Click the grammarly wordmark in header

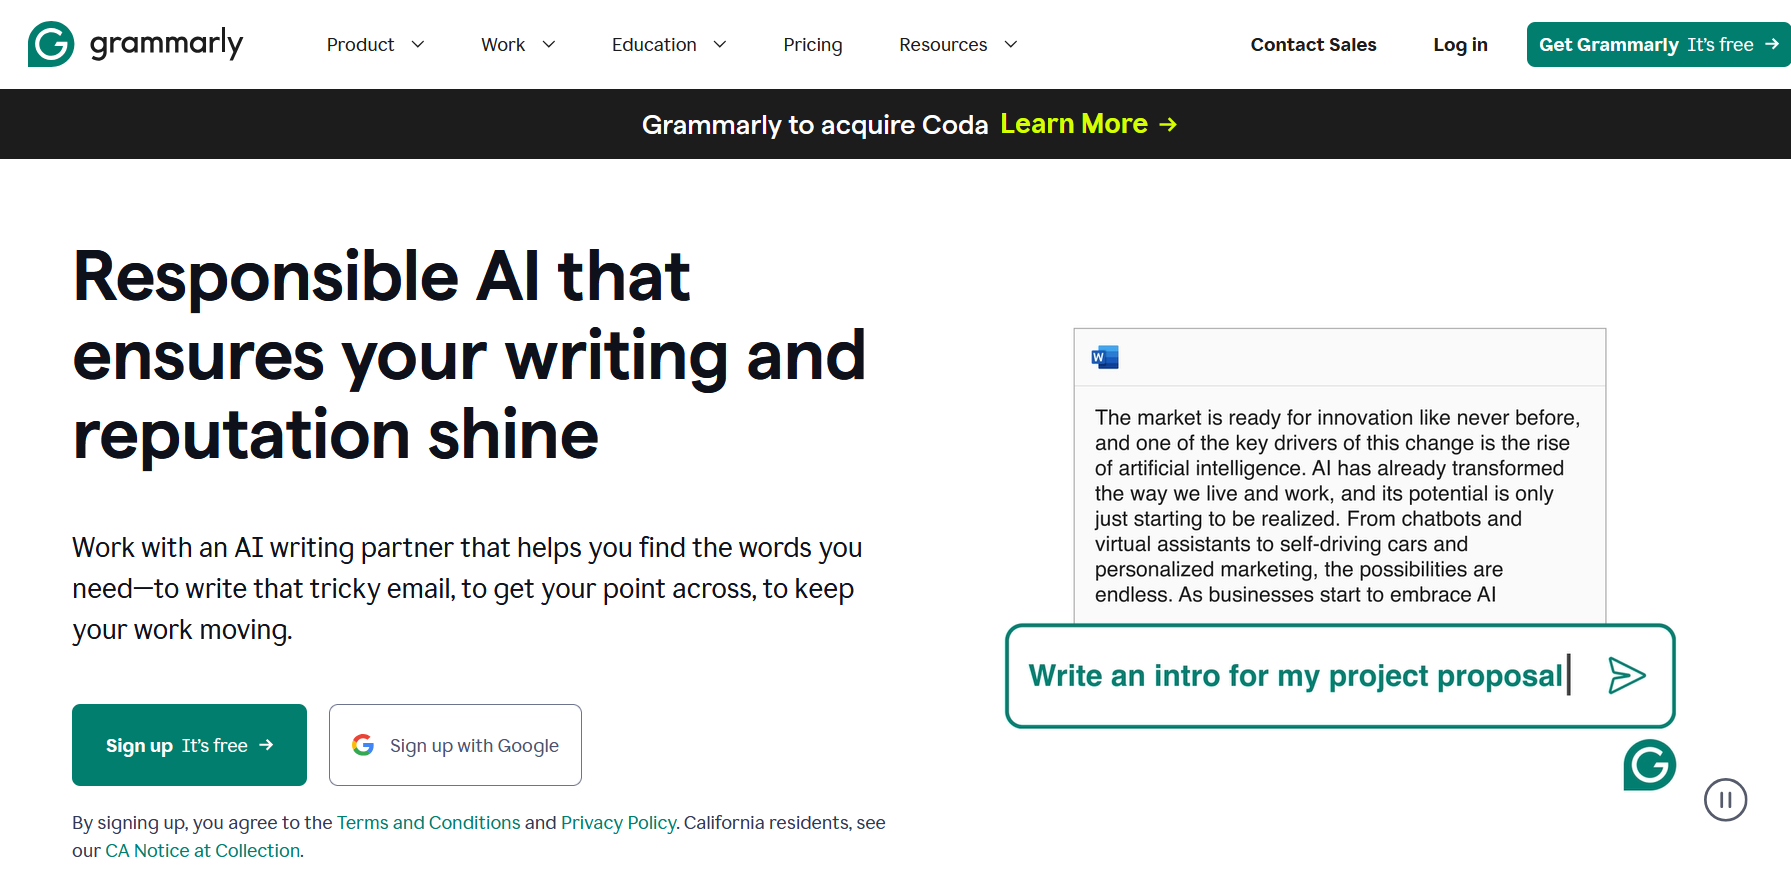(x=166, y=43)
